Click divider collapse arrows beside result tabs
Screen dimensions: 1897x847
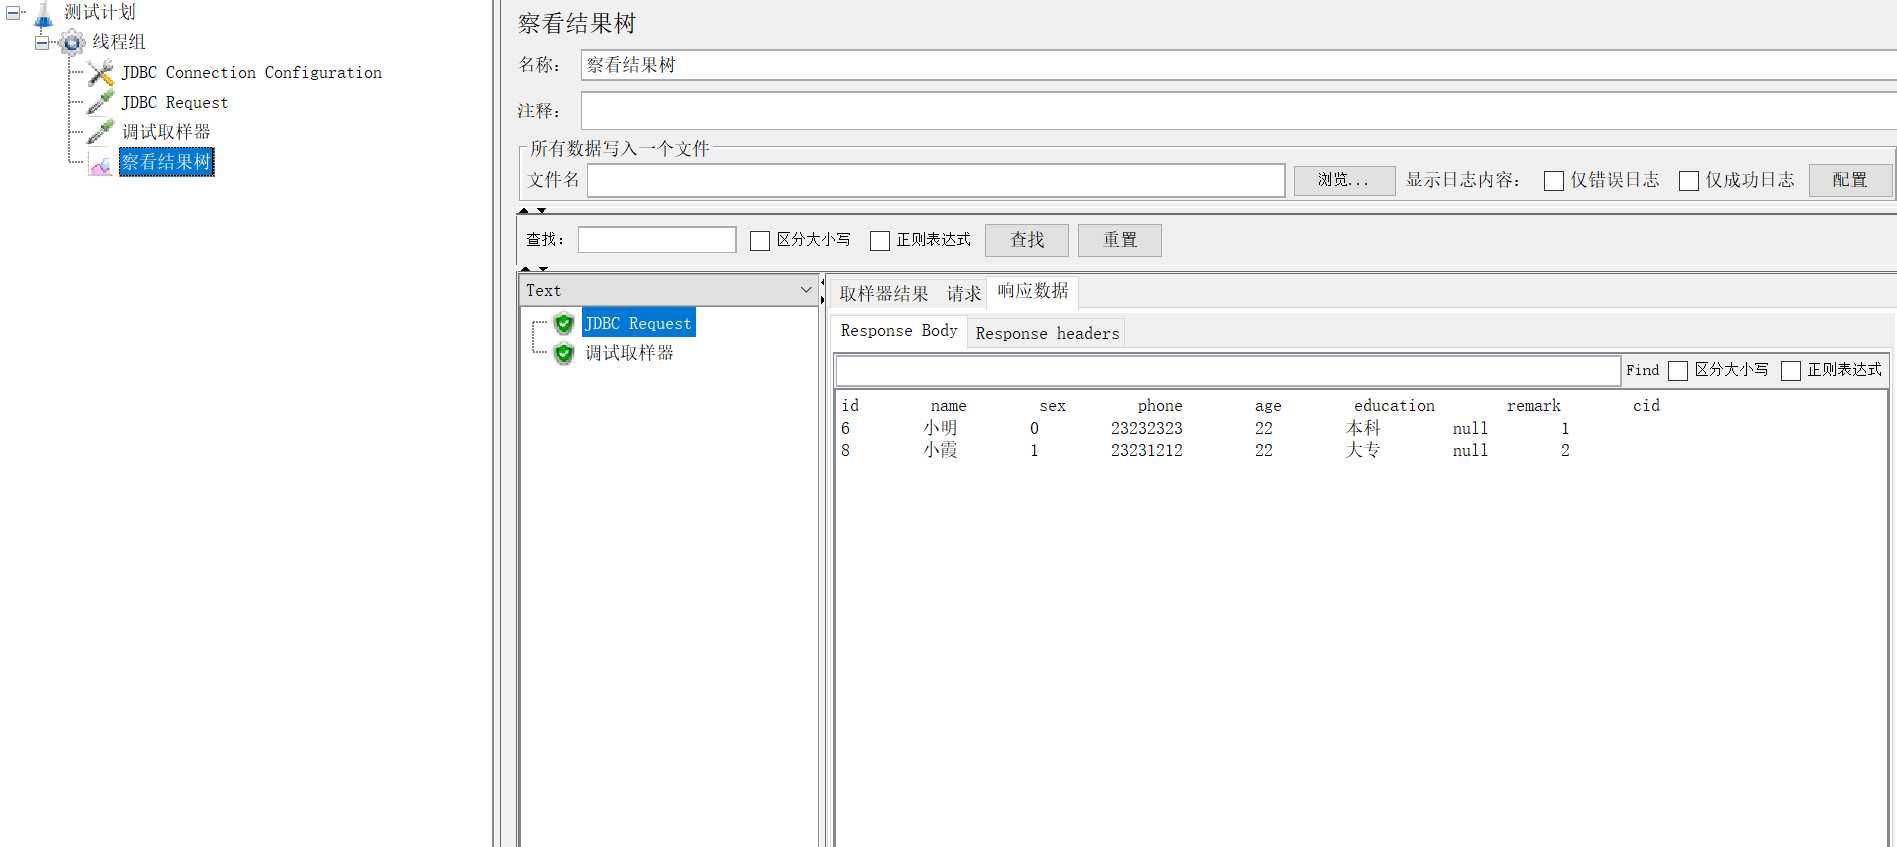[822, 290]
